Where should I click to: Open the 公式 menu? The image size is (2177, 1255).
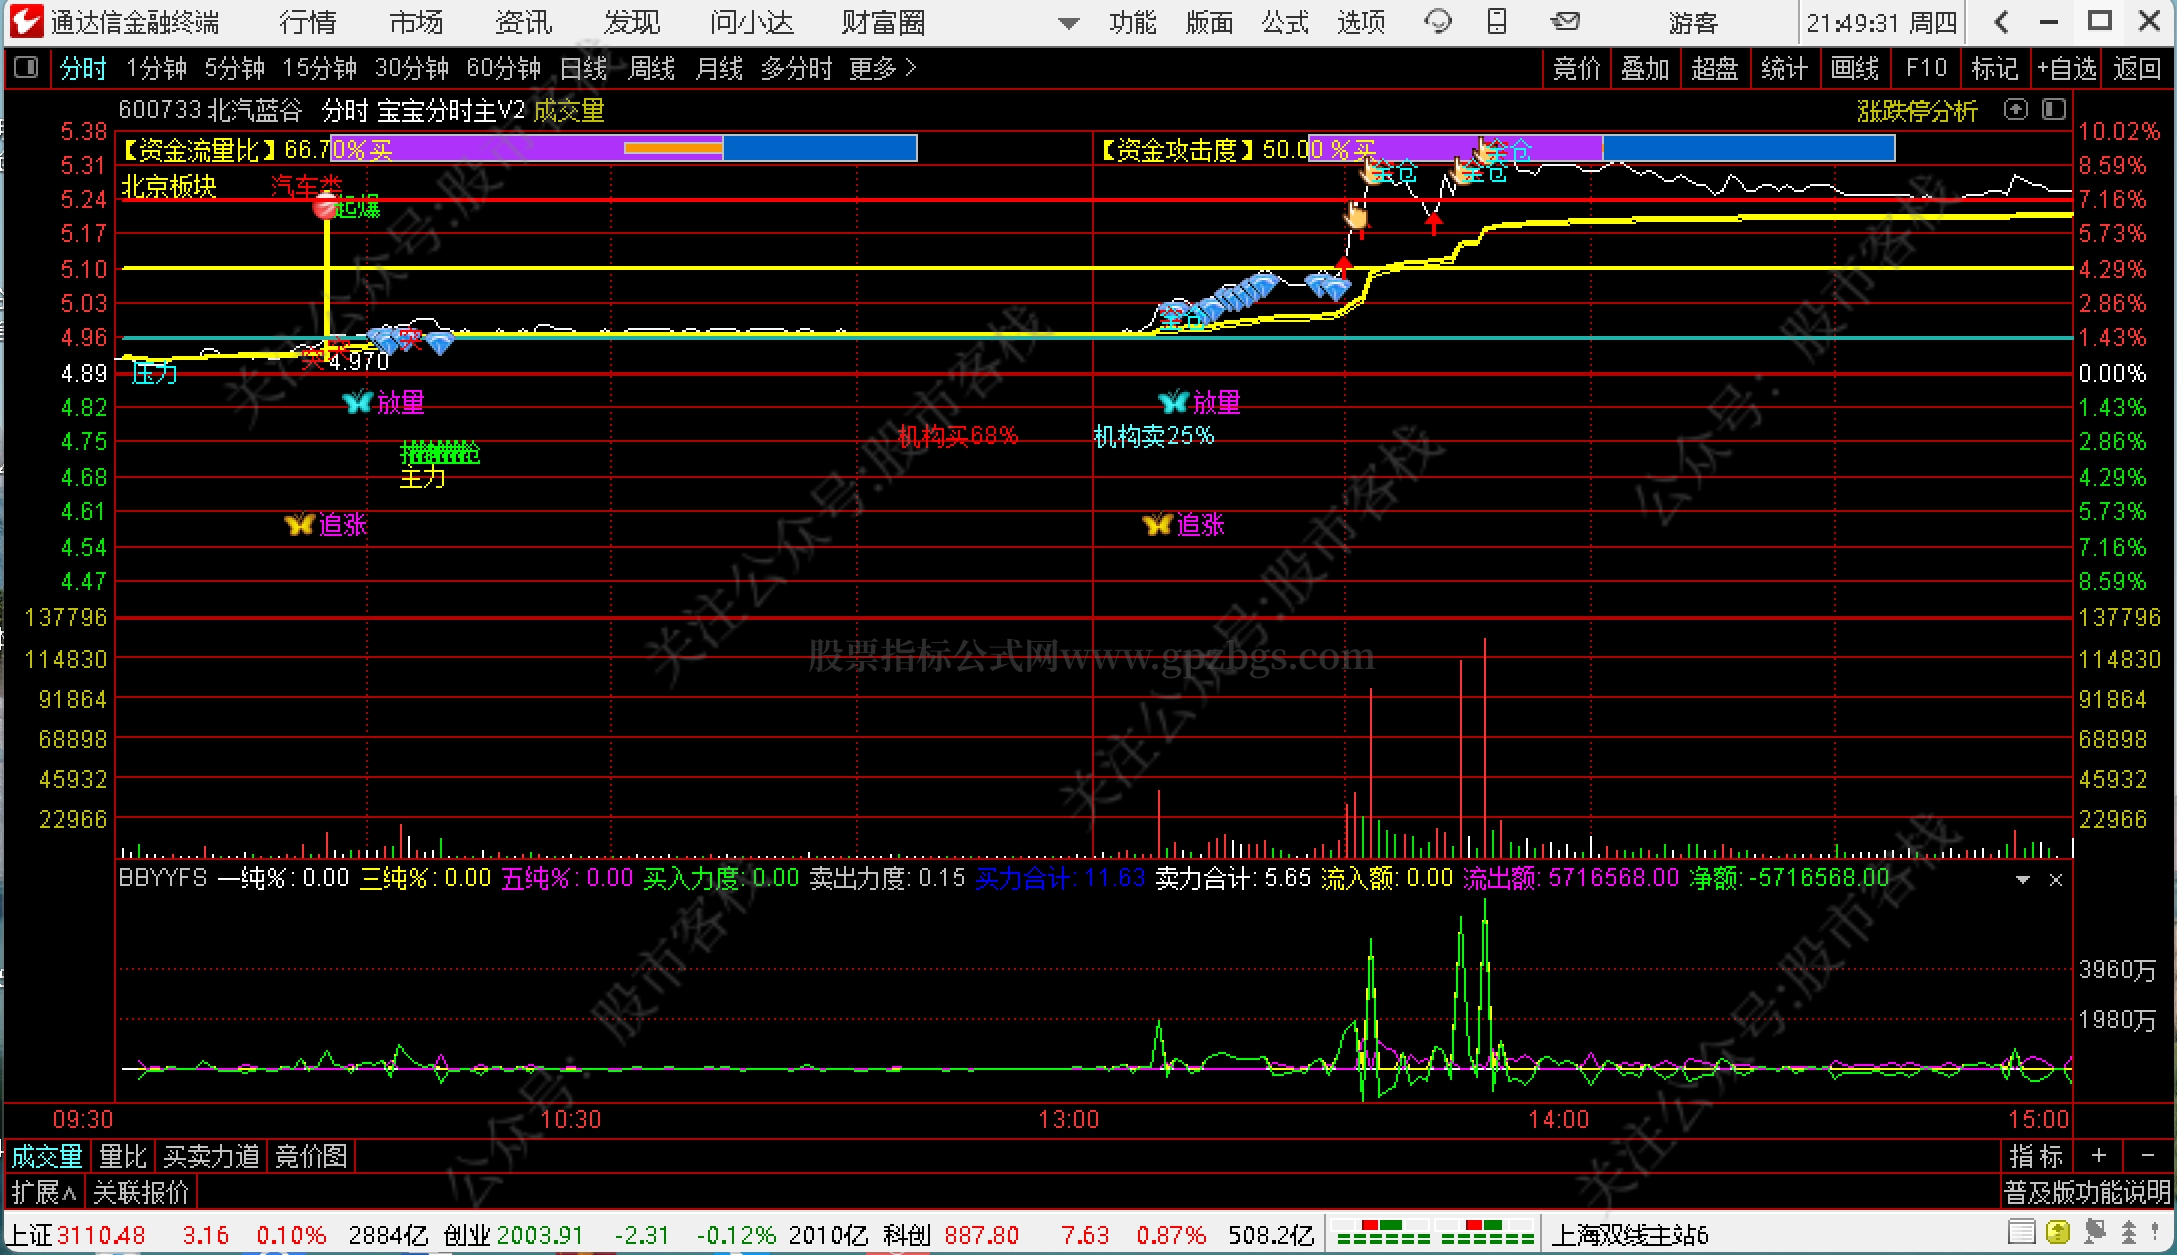pos(1285,22)
